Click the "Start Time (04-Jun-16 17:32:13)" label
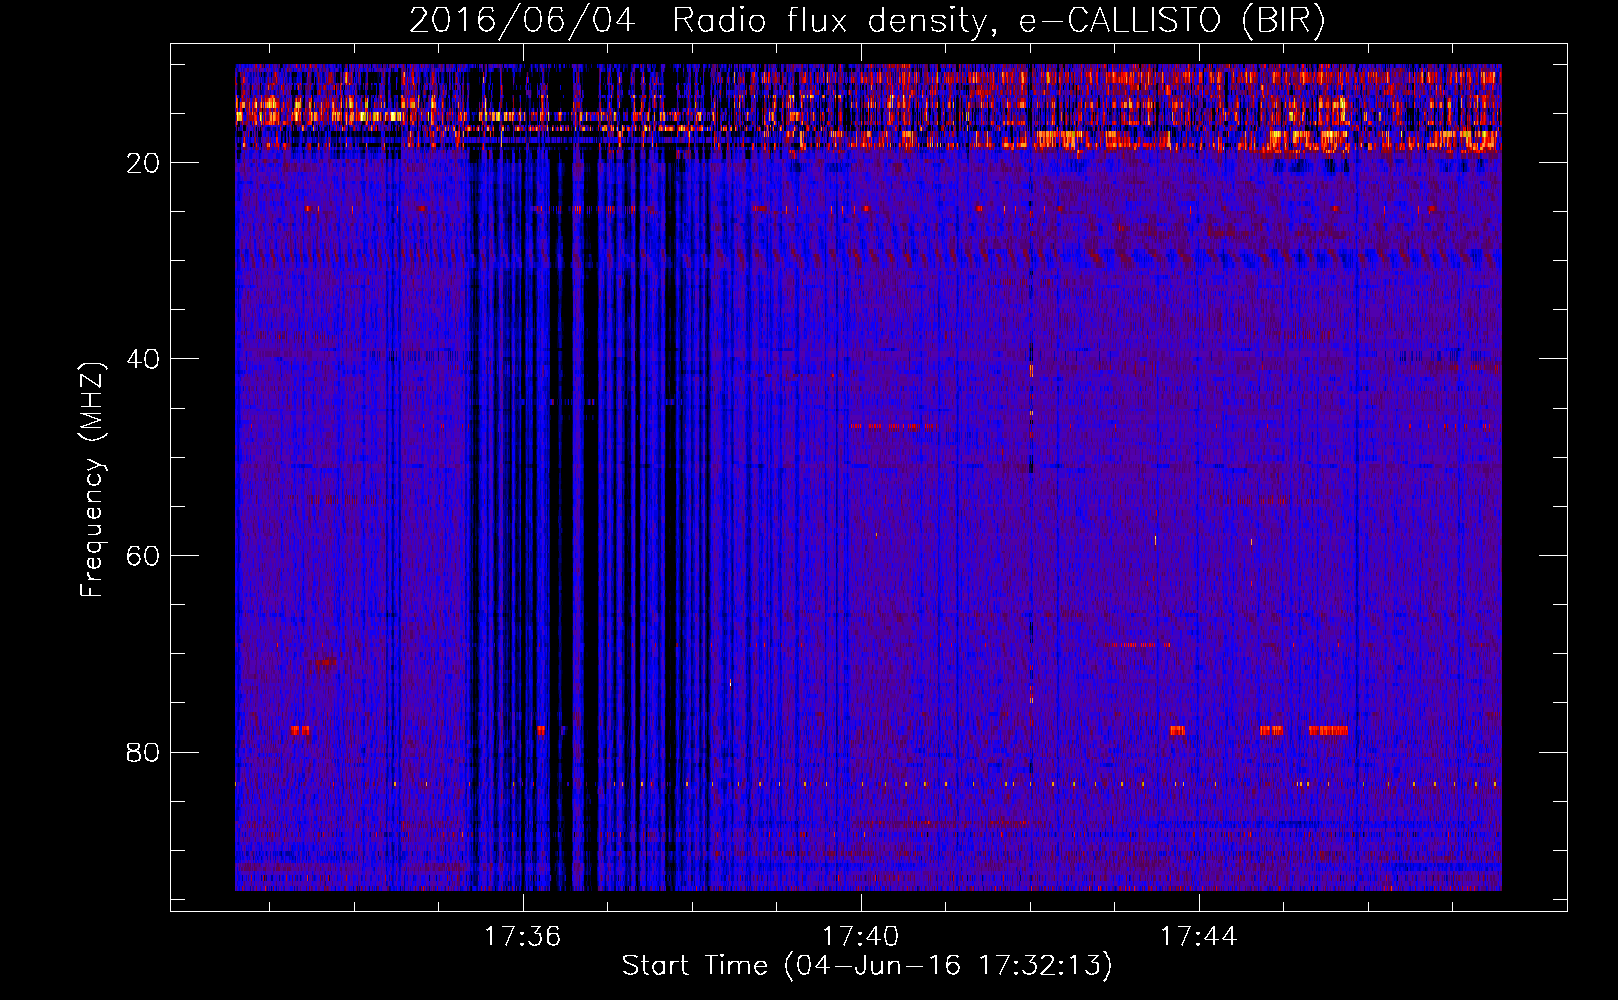The width and height of the screenshot is (1618, 1000). [867, 966]
